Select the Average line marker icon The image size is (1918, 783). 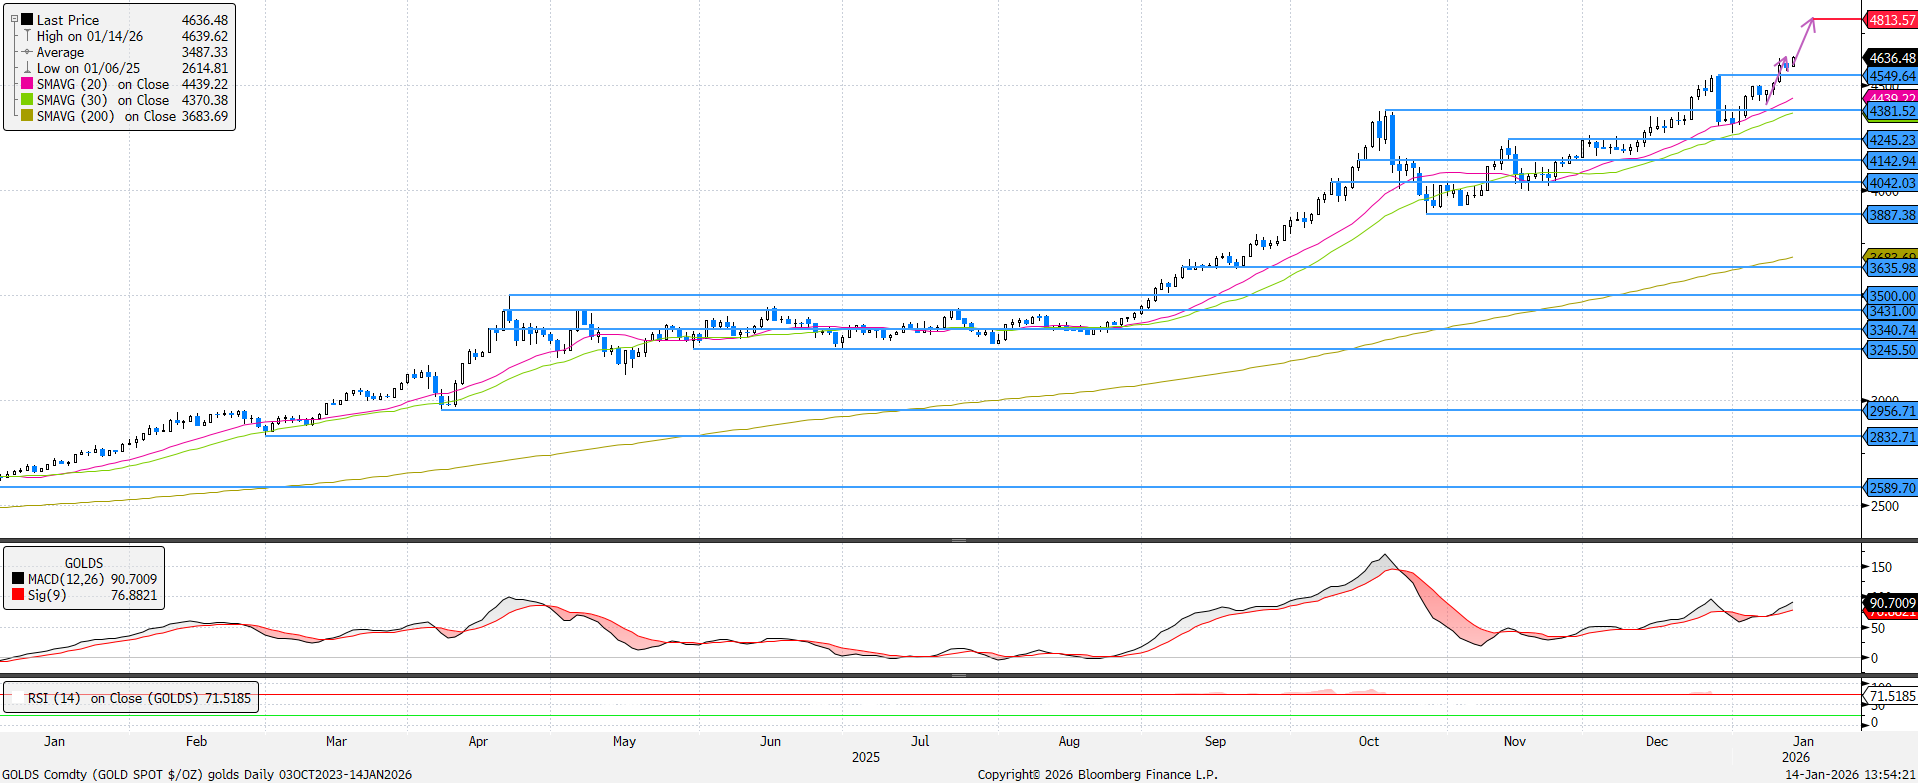pyautogui.click(x=27, y=52)
